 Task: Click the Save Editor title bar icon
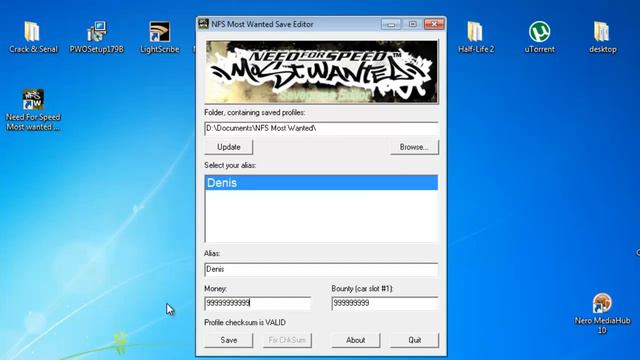203,24
